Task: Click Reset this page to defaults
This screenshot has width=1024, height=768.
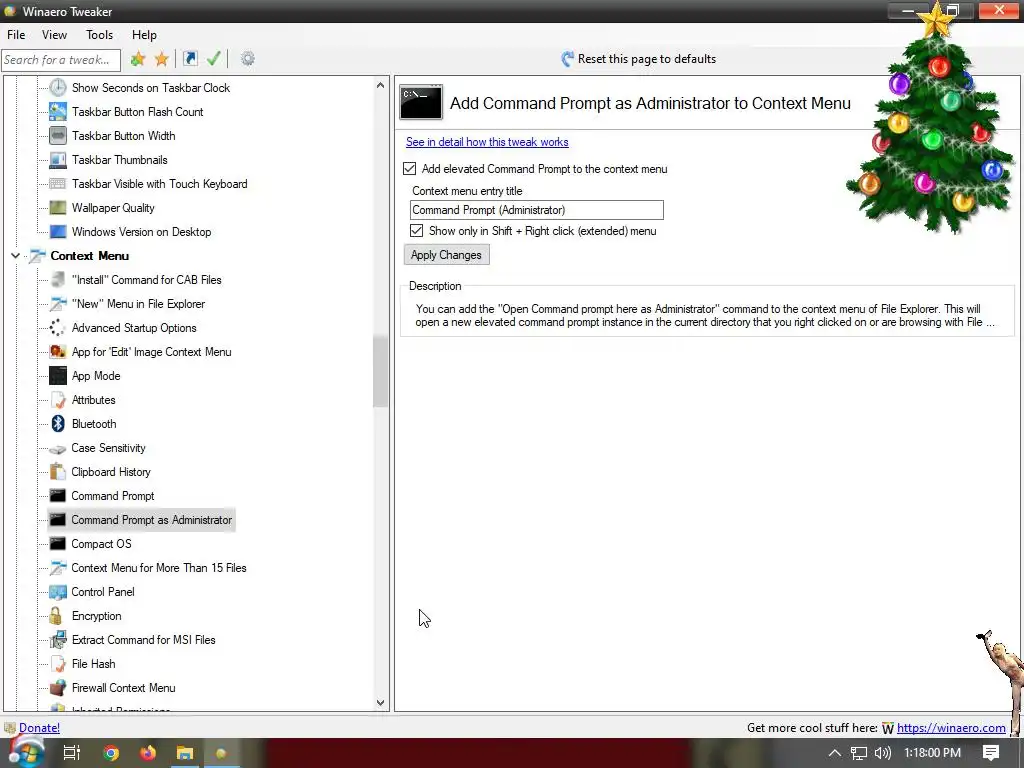Action: point(639,59)
